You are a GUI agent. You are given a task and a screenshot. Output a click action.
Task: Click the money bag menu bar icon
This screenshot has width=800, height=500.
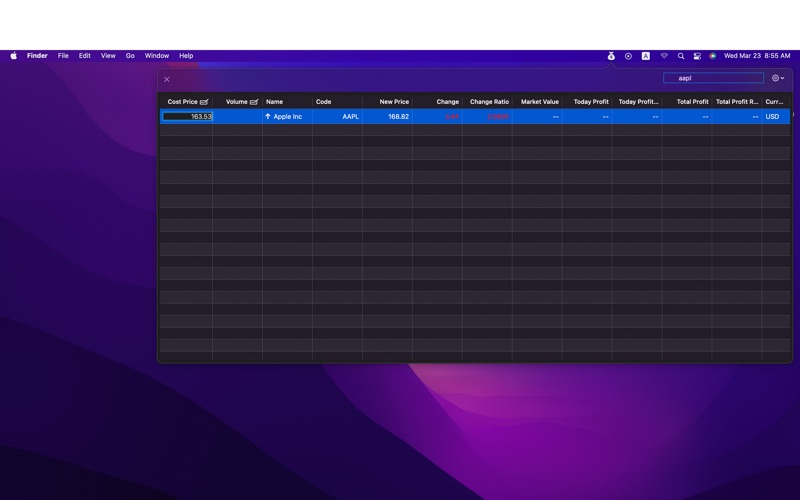(x=611, y=56)
